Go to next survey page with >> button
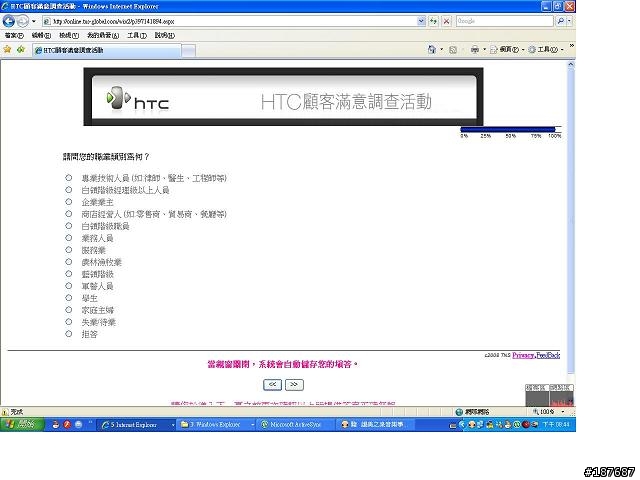 coord(294,384)
